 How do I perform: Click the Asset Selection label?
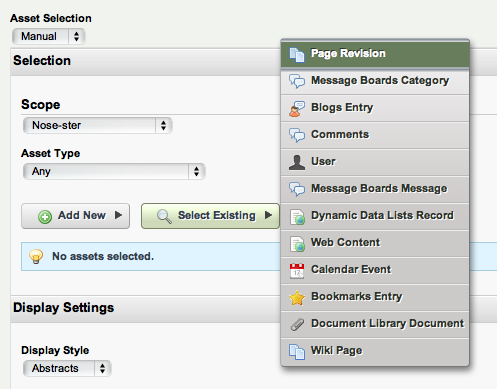[51, 18]
